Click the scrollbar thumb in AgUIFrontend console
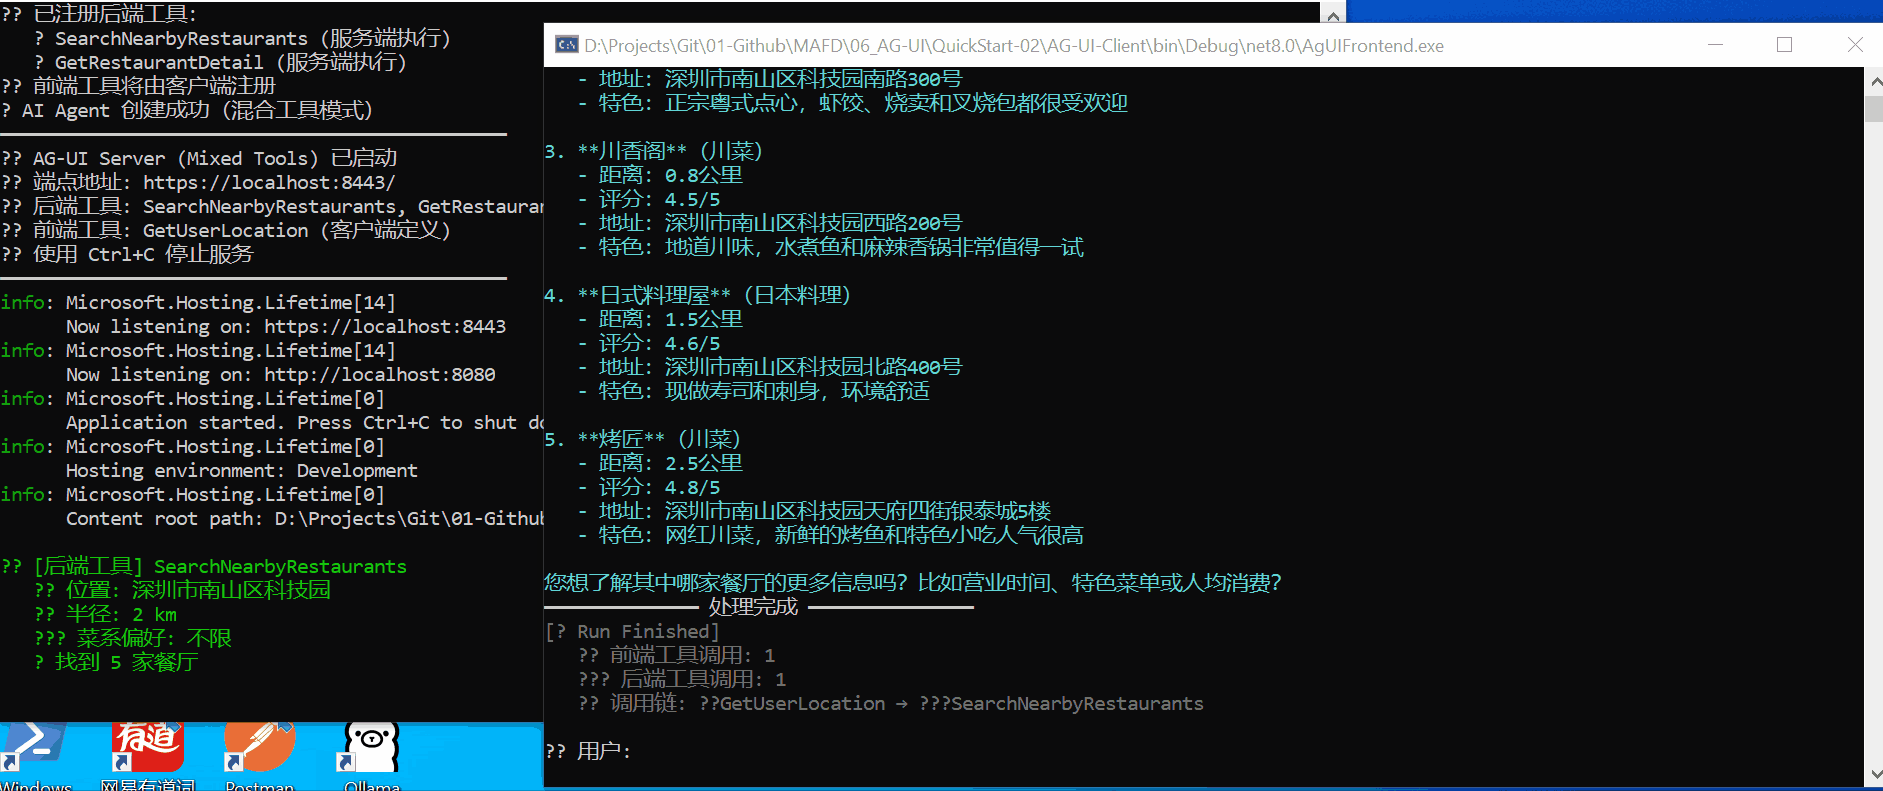This screenshot has height=791, width=1883. pos(1874,109)
